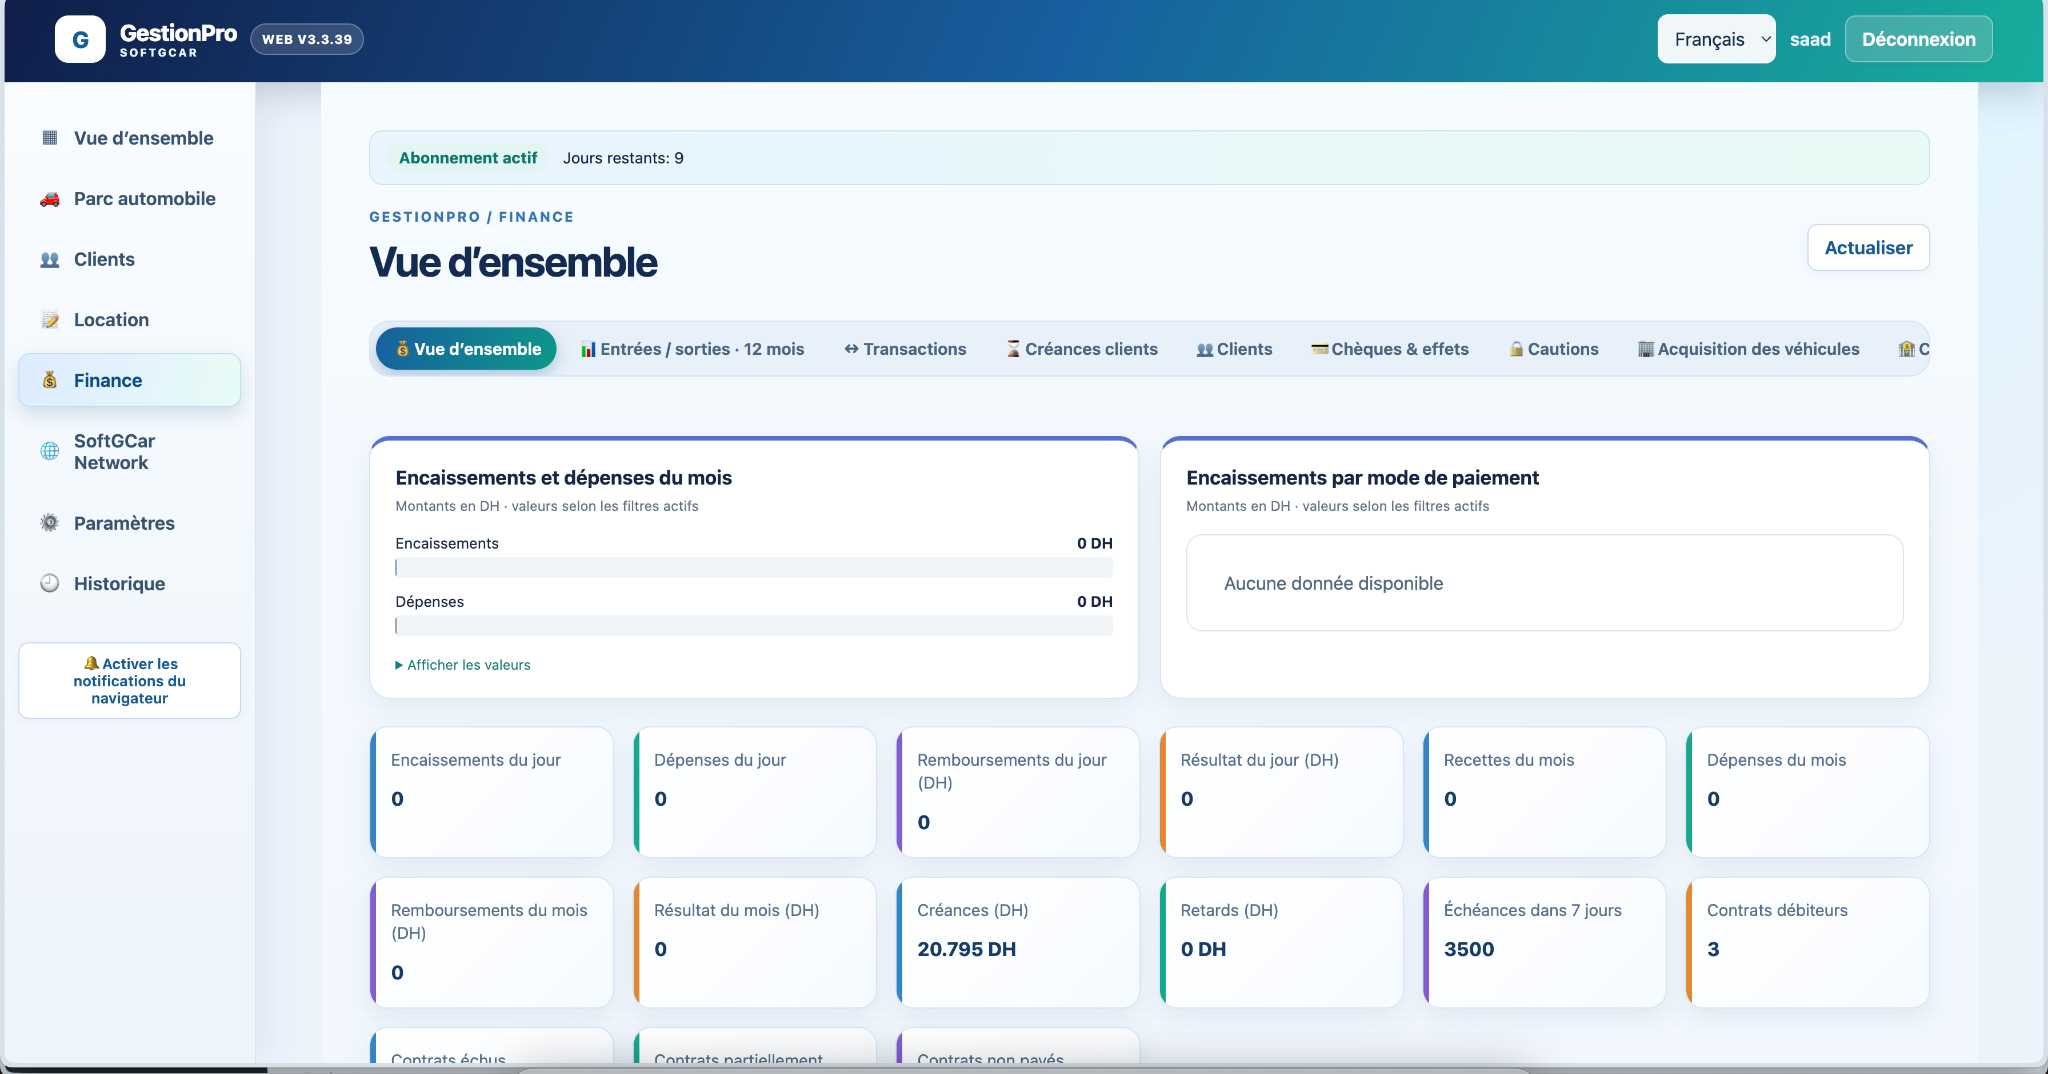
Task: Click "Jours restants: 9" text
Action: [x=623, y=158]
